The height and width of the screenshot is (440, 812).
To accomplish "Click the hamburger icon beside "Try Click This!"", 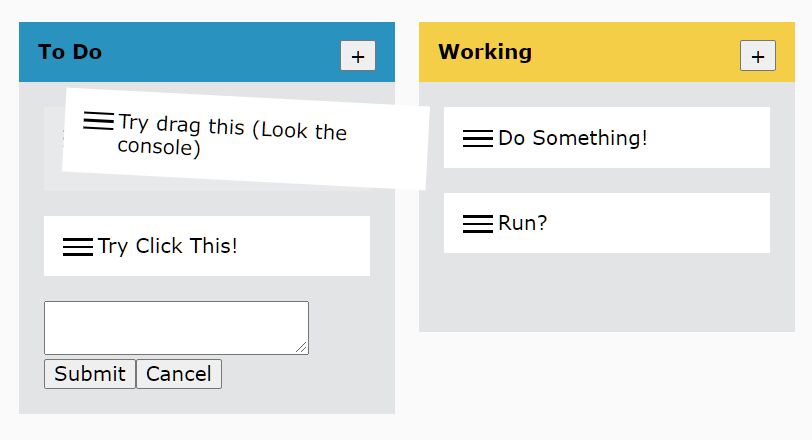I will click(78, 246).
